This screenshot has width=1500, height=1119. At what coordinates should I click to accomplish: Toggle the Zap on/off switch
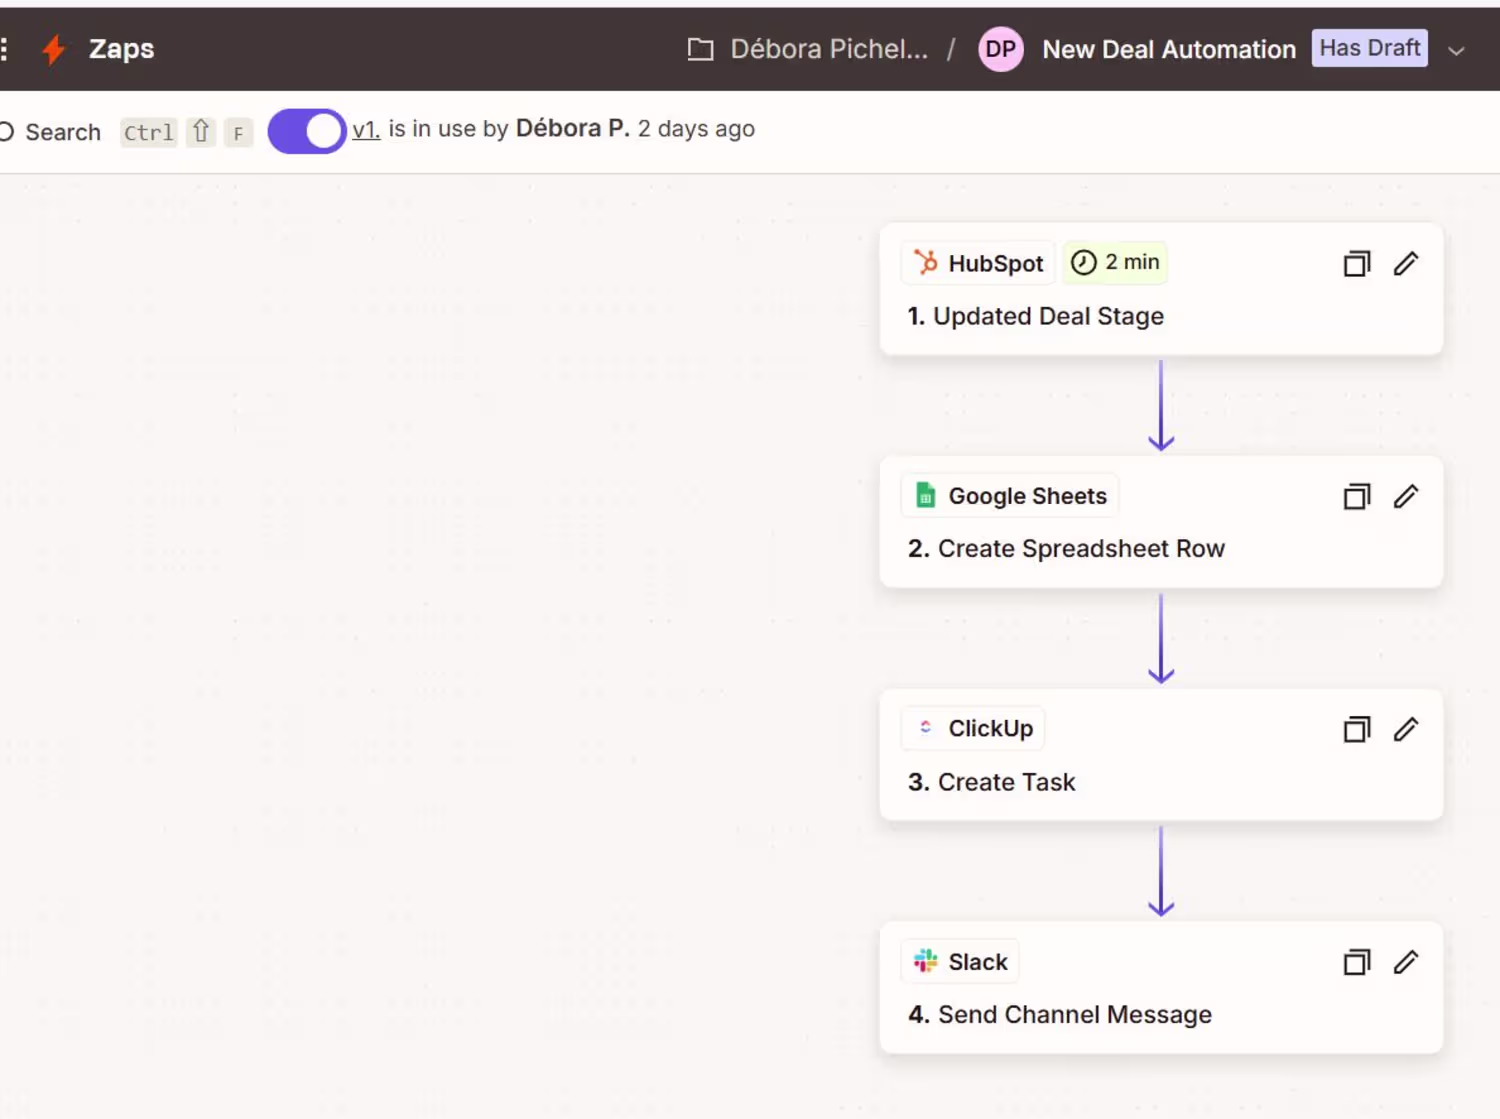pyautogui.click(x=307, y=131)
